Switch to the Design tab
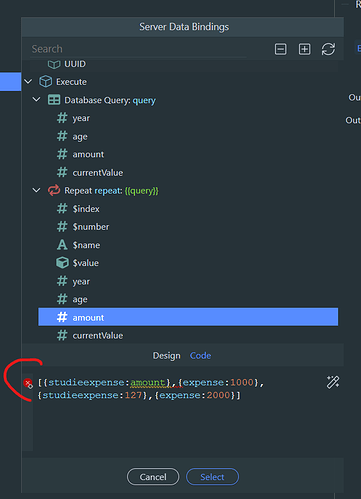The height and width of the screenshot is (499, 361). [166, 356]
